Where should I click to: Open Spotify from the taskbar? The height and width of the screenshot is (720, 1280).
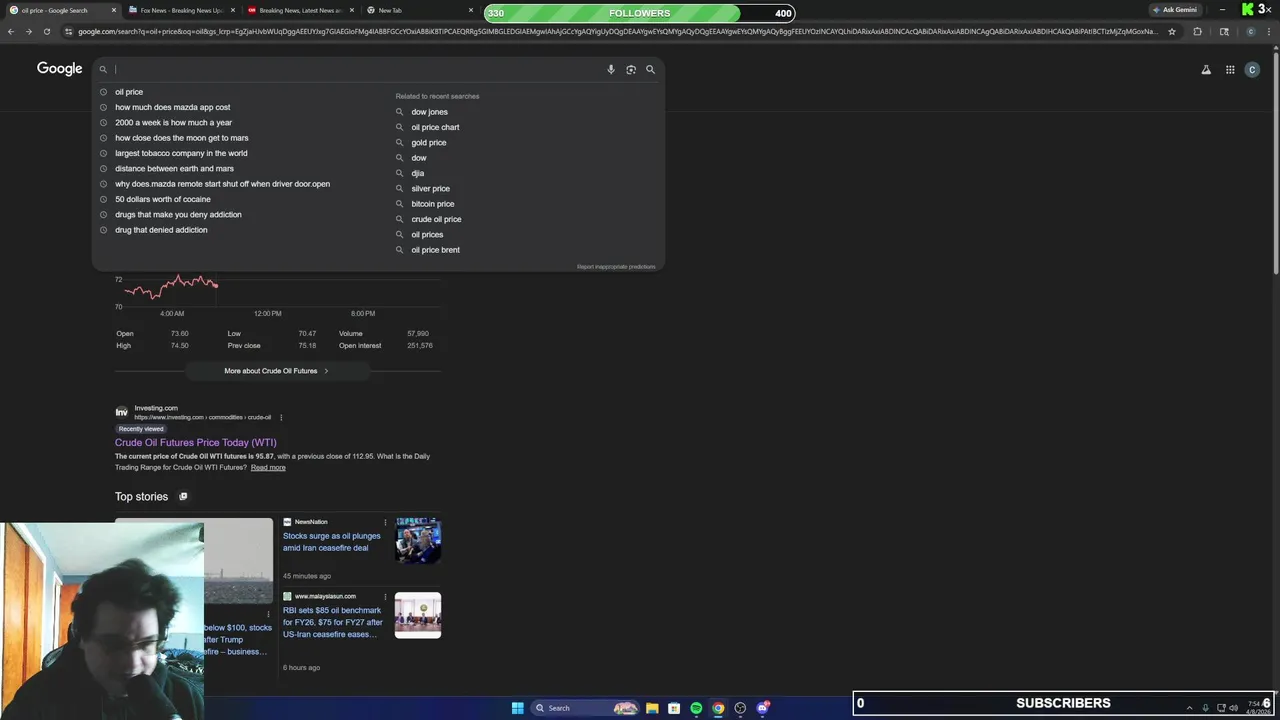(696, 708)
